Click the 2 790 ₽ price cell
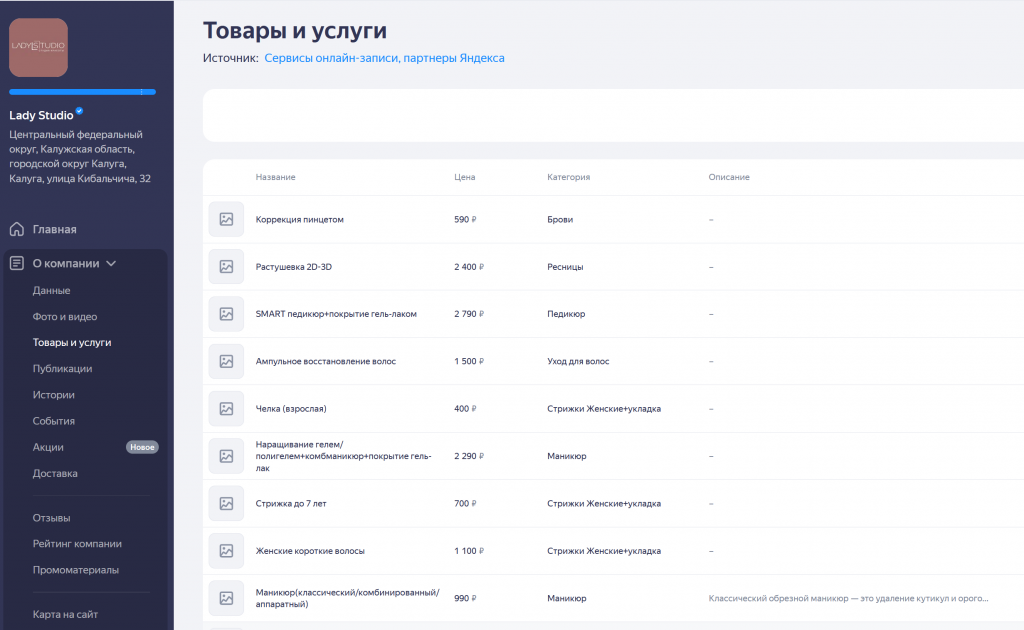The image size is (1024, 630). 469,314
